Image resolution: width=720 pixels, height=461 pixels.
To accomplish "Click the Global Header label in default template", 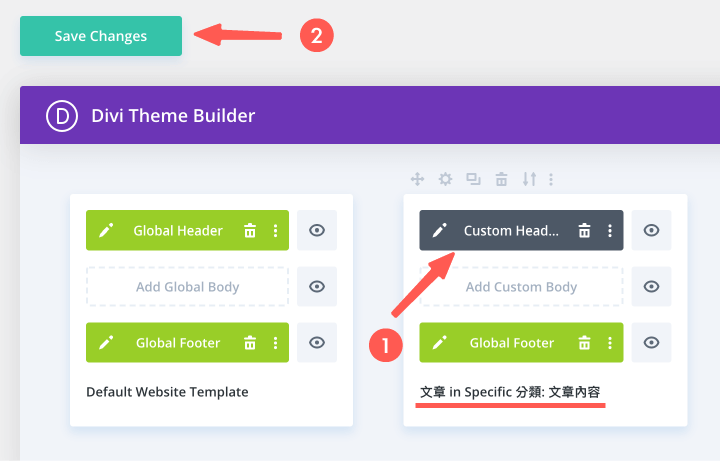I will pos(178,230).
